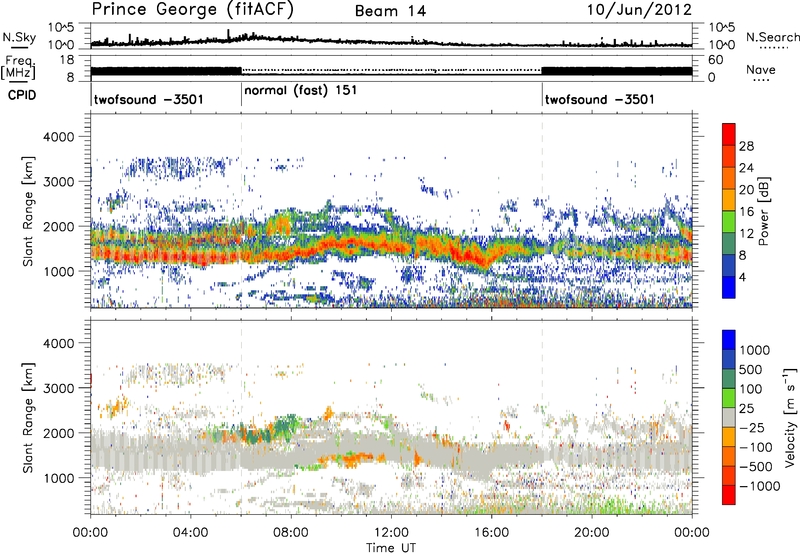Click blue segment of Power colorbar
This screenshot has height=554, width=800.
click(729, 287)
